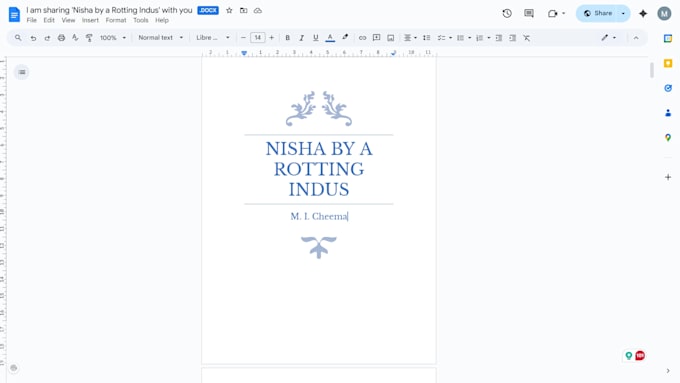Image resolution: width=680 pixels, height=383 pixels.
Task: Activate the paint format tool
Action: coord(89,38)
